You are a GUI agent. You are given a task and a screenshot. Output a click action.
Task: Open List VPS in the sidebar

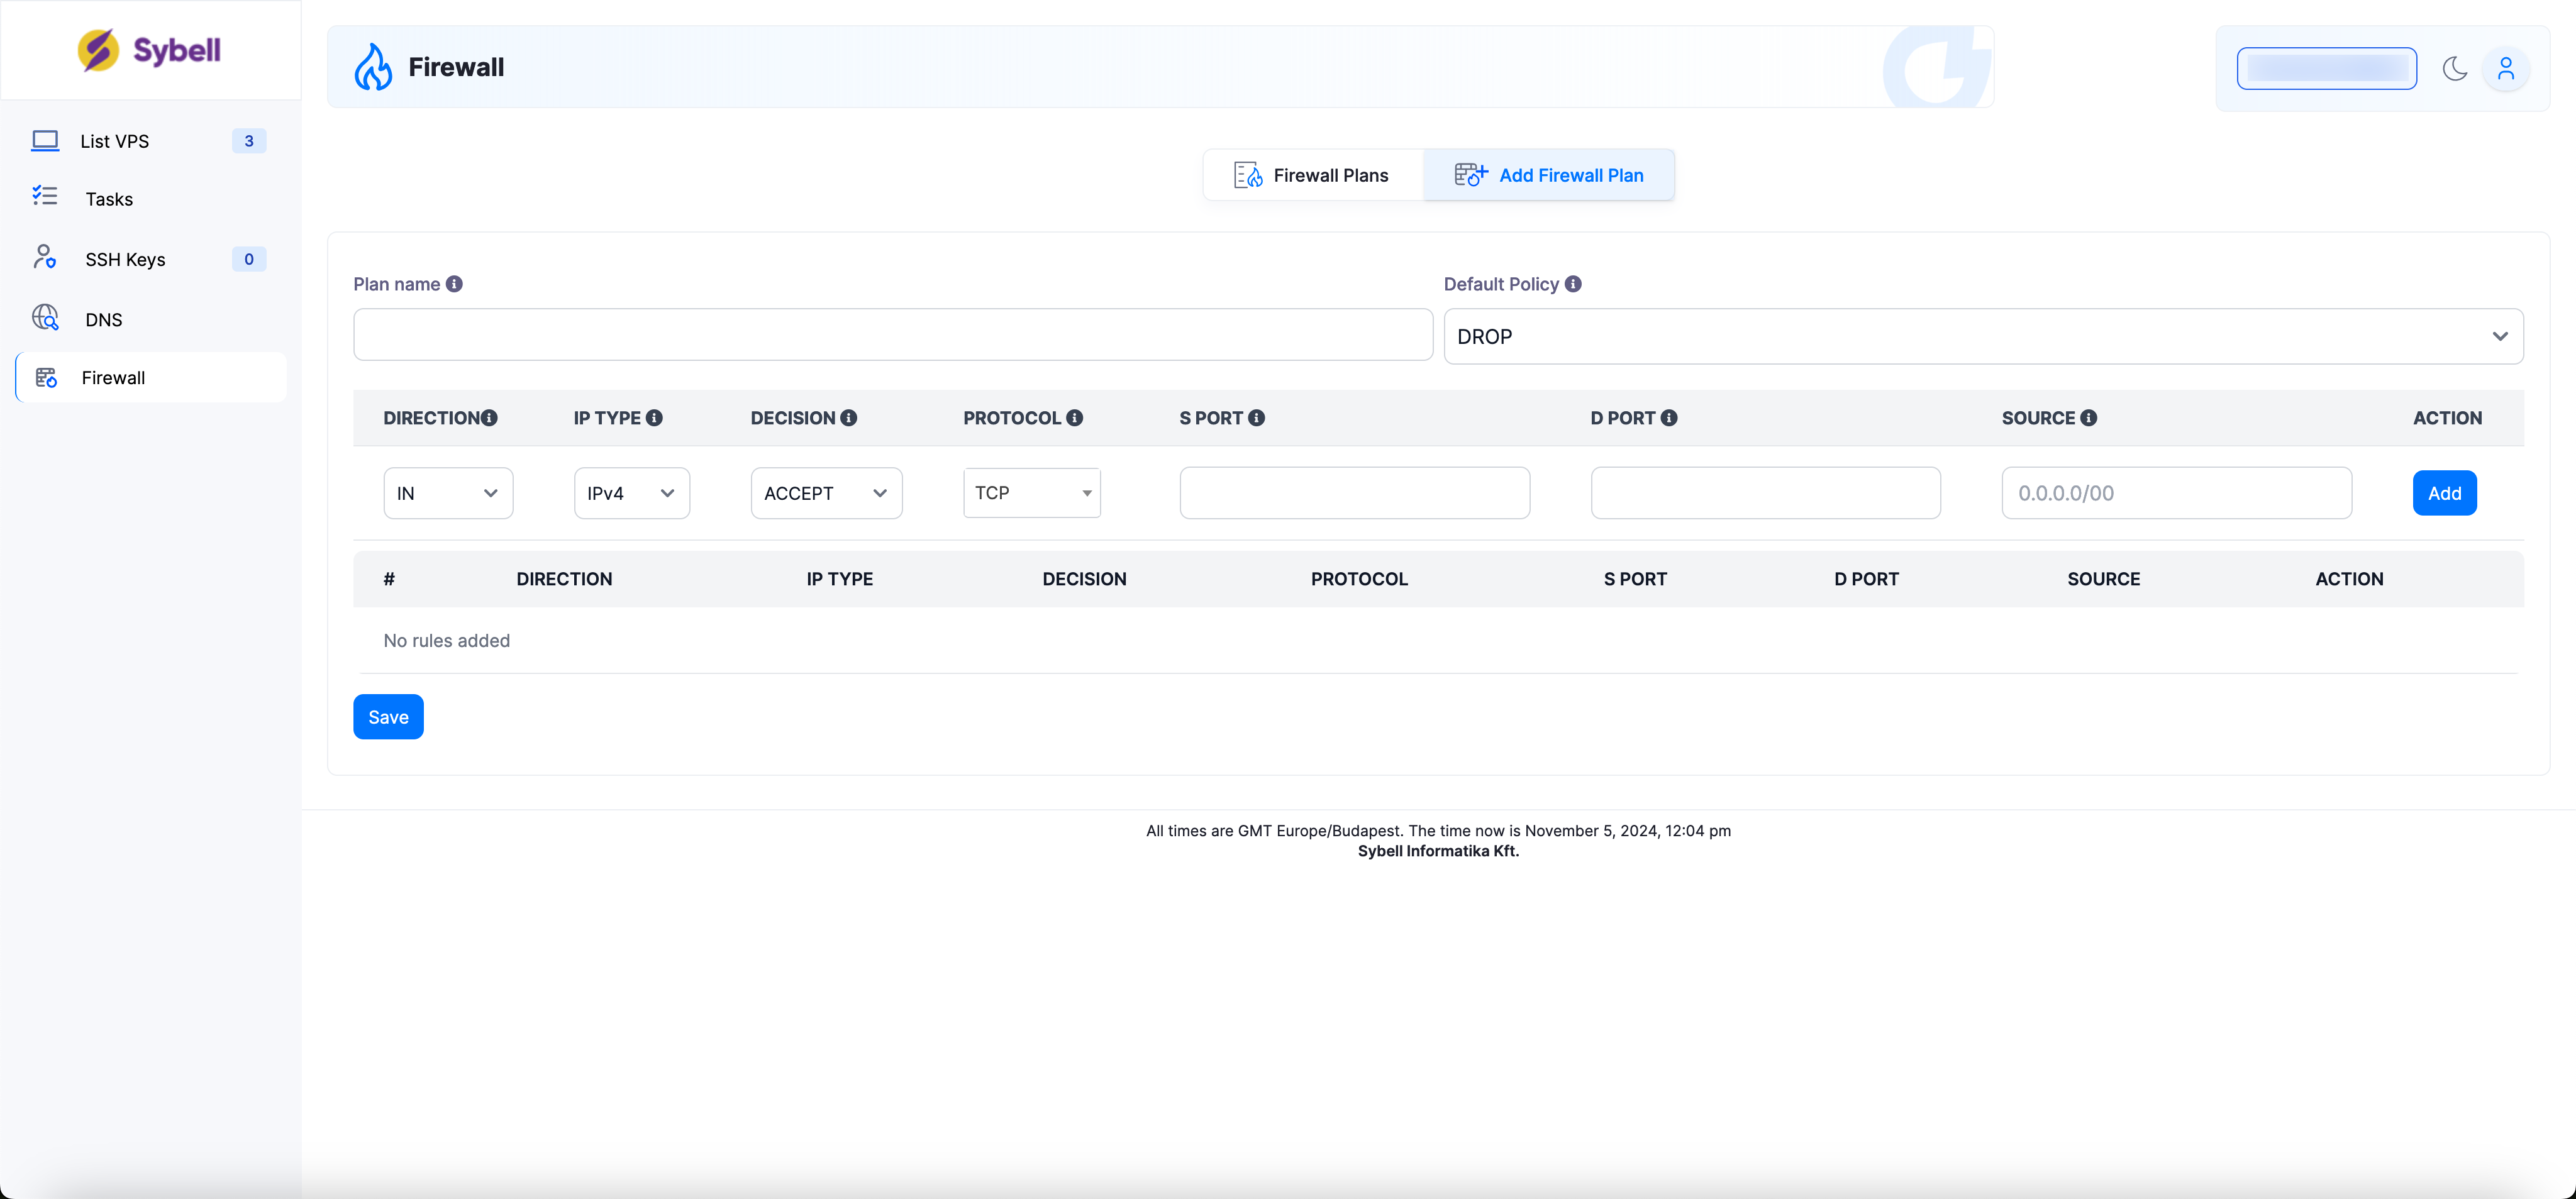click(115, 141)
